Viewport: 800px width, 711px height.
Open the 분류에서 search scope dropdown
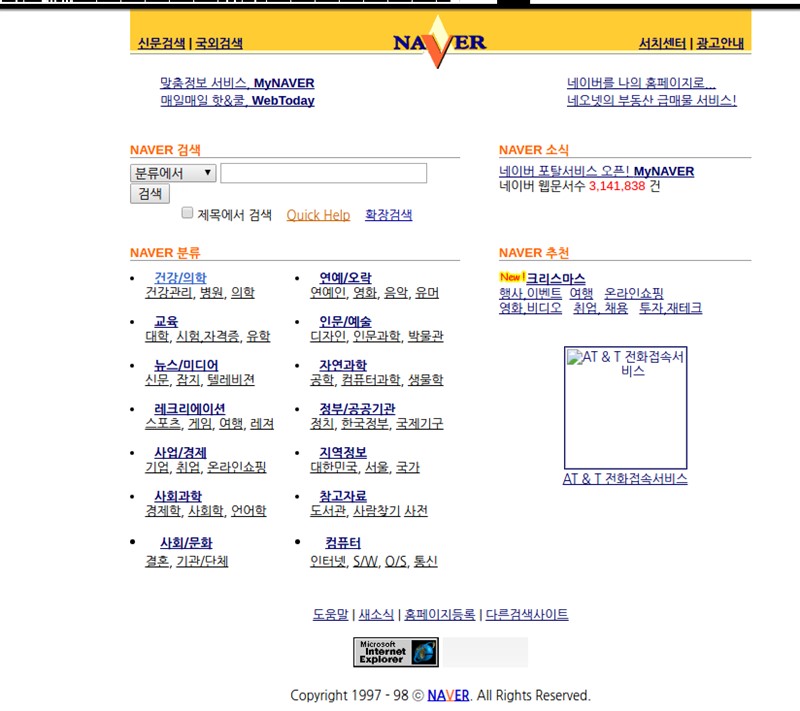click(173, 173)
